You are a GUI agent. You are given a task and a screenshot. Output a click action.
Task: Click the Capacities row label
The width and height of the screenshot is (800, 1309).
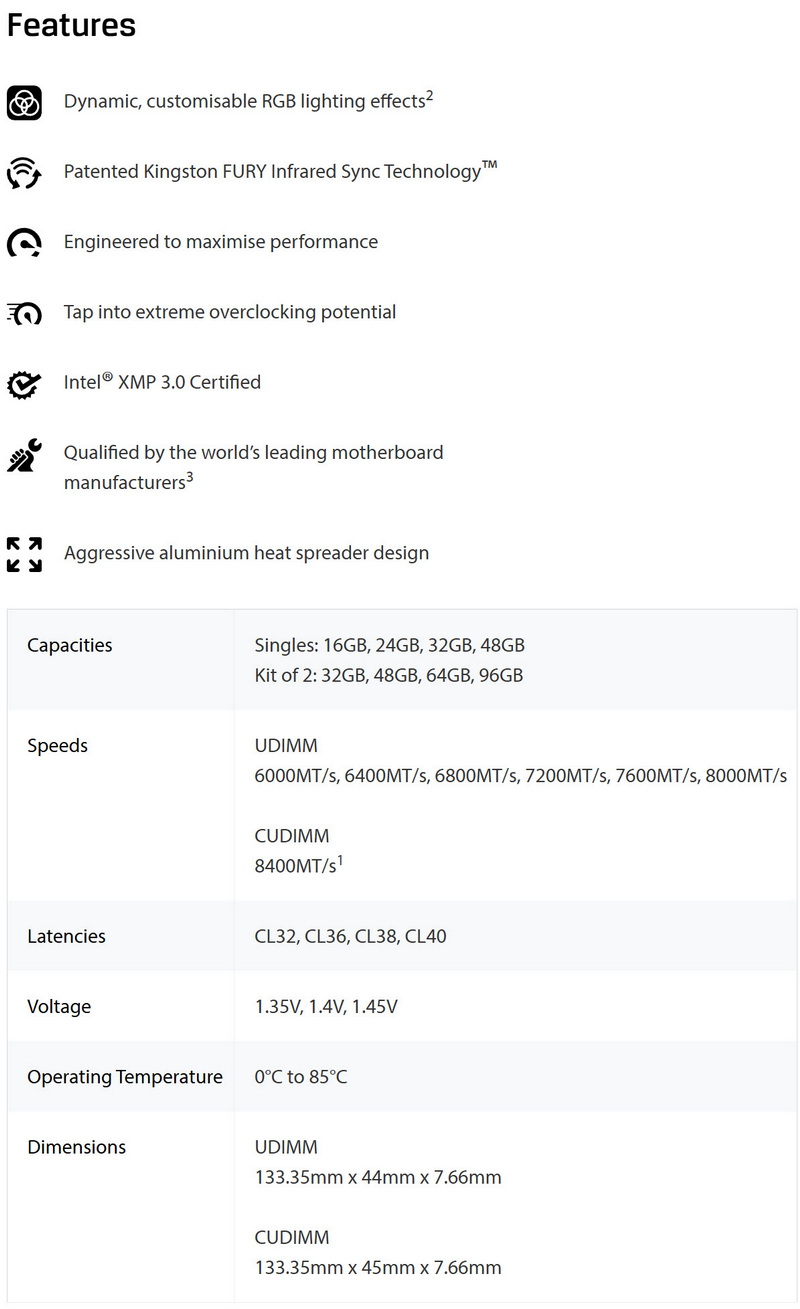pos(70,645)
